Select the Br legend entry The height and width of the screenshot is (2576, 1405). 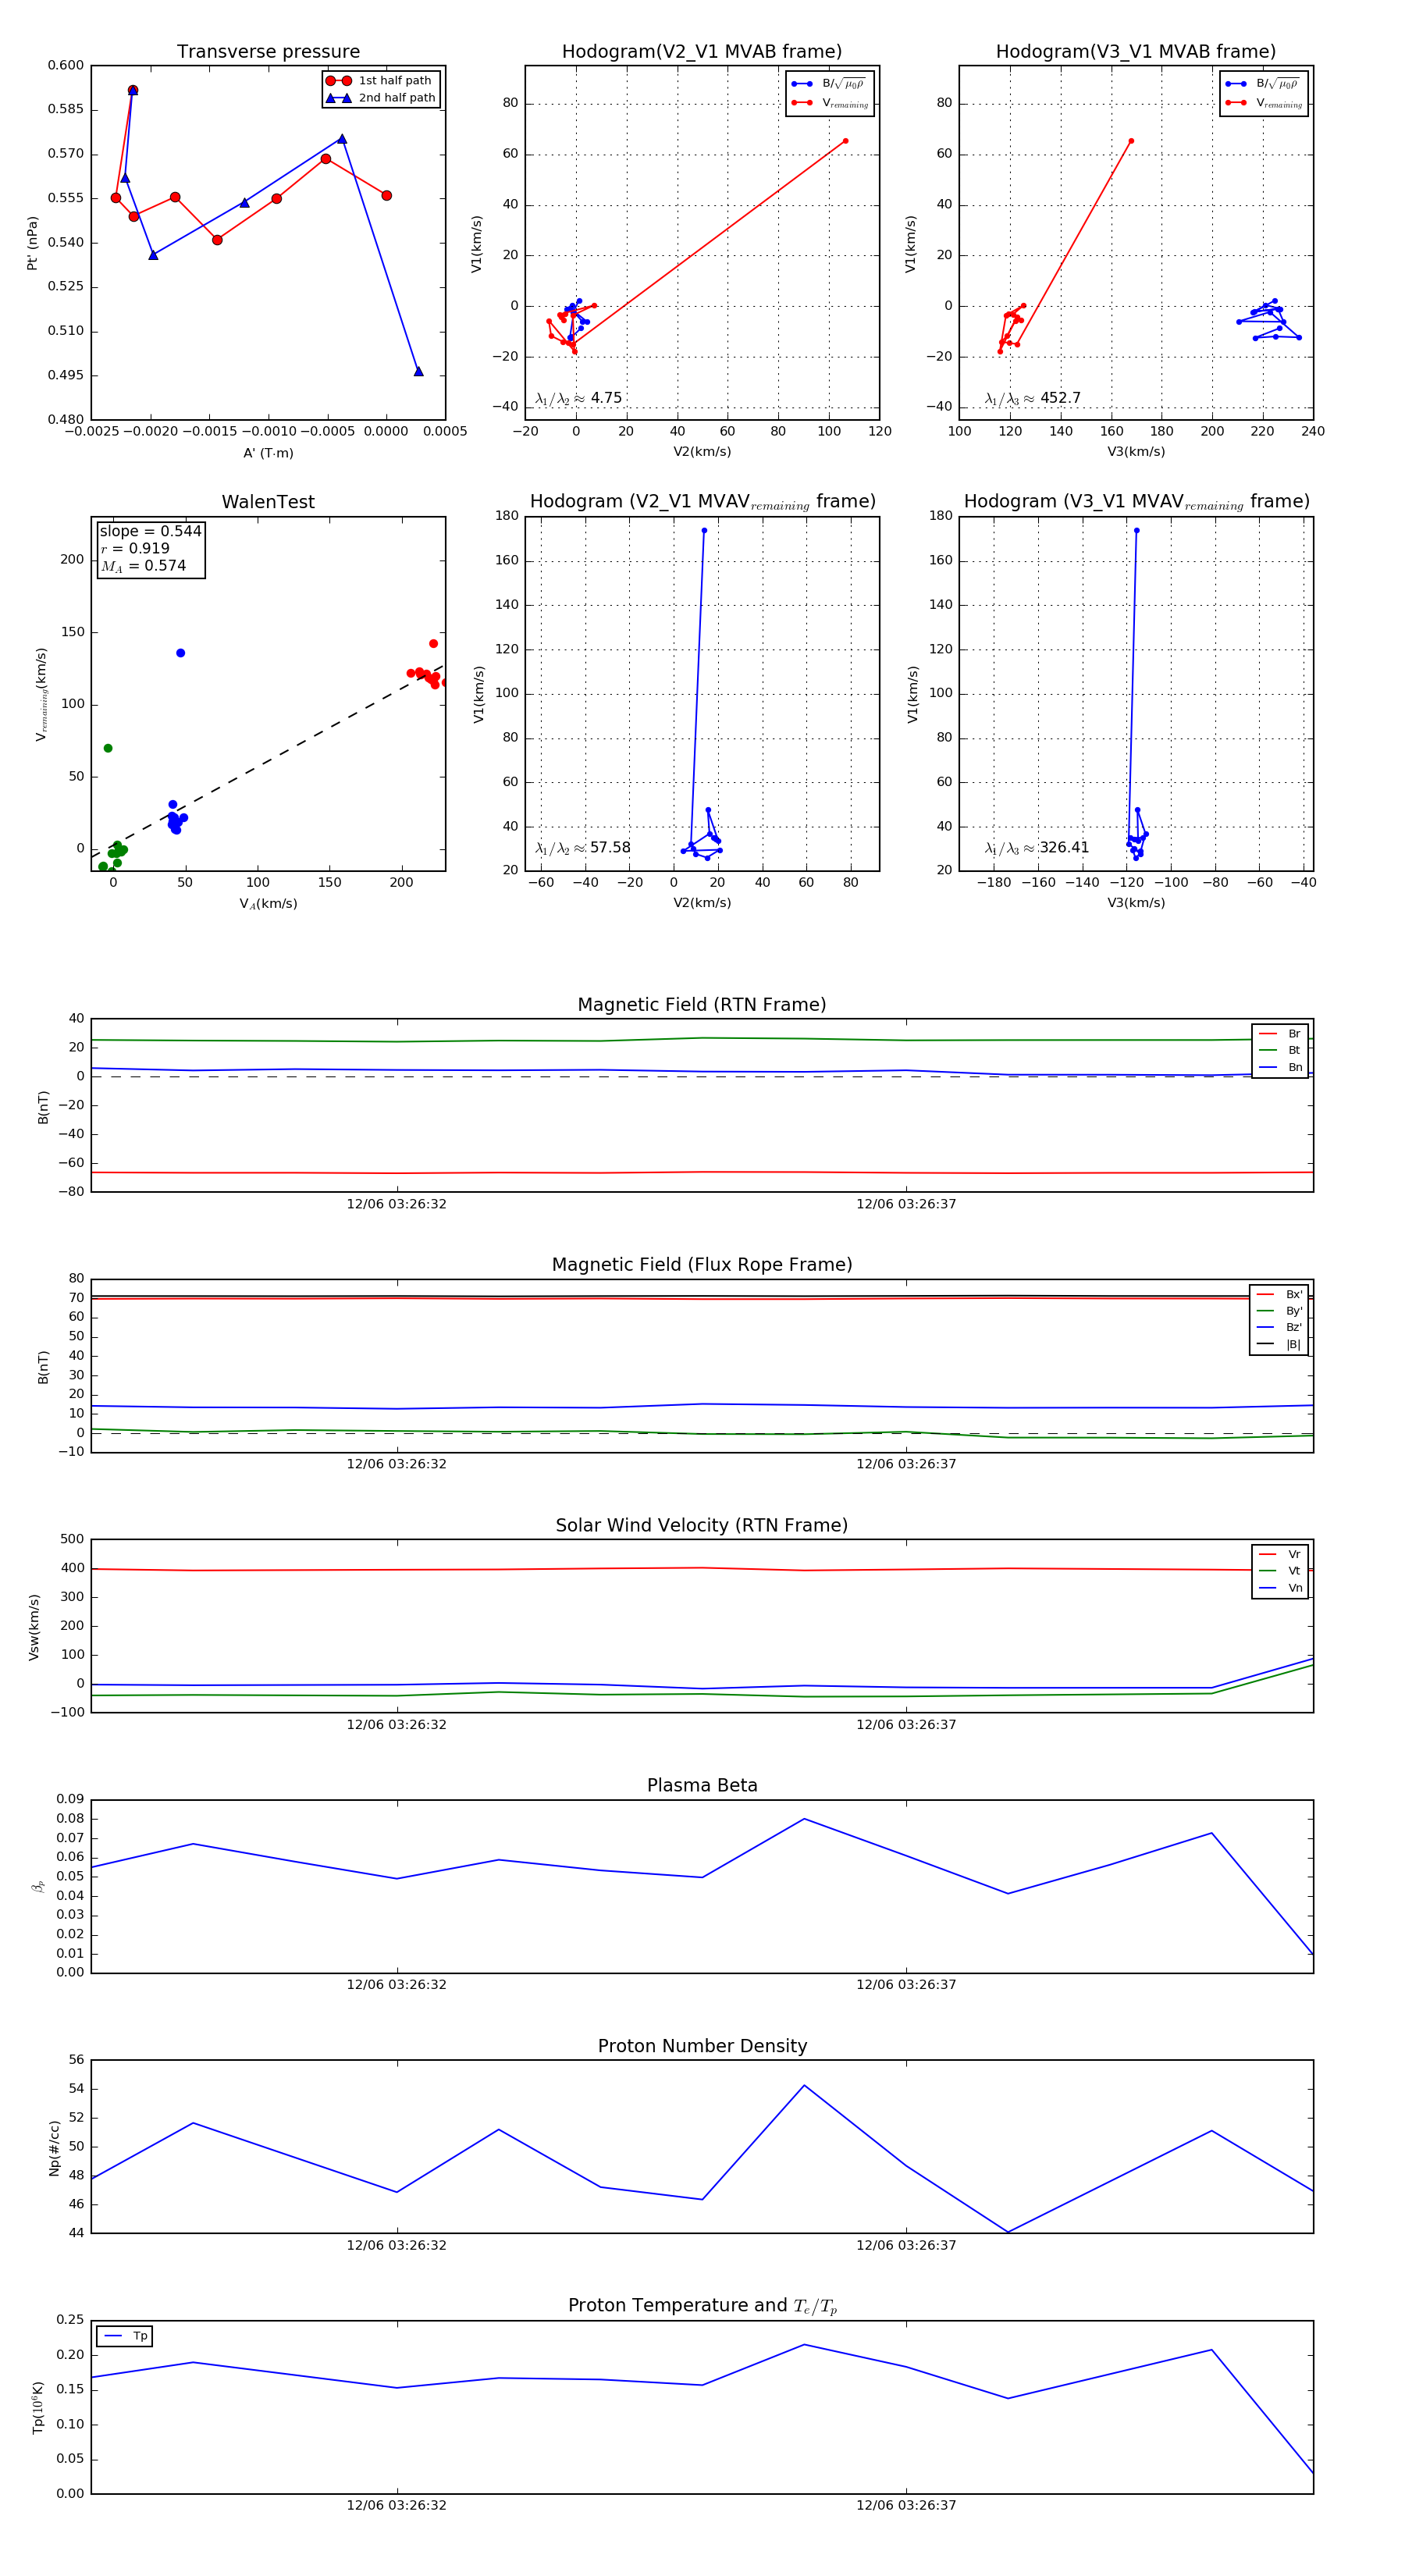(1280, 1034)
